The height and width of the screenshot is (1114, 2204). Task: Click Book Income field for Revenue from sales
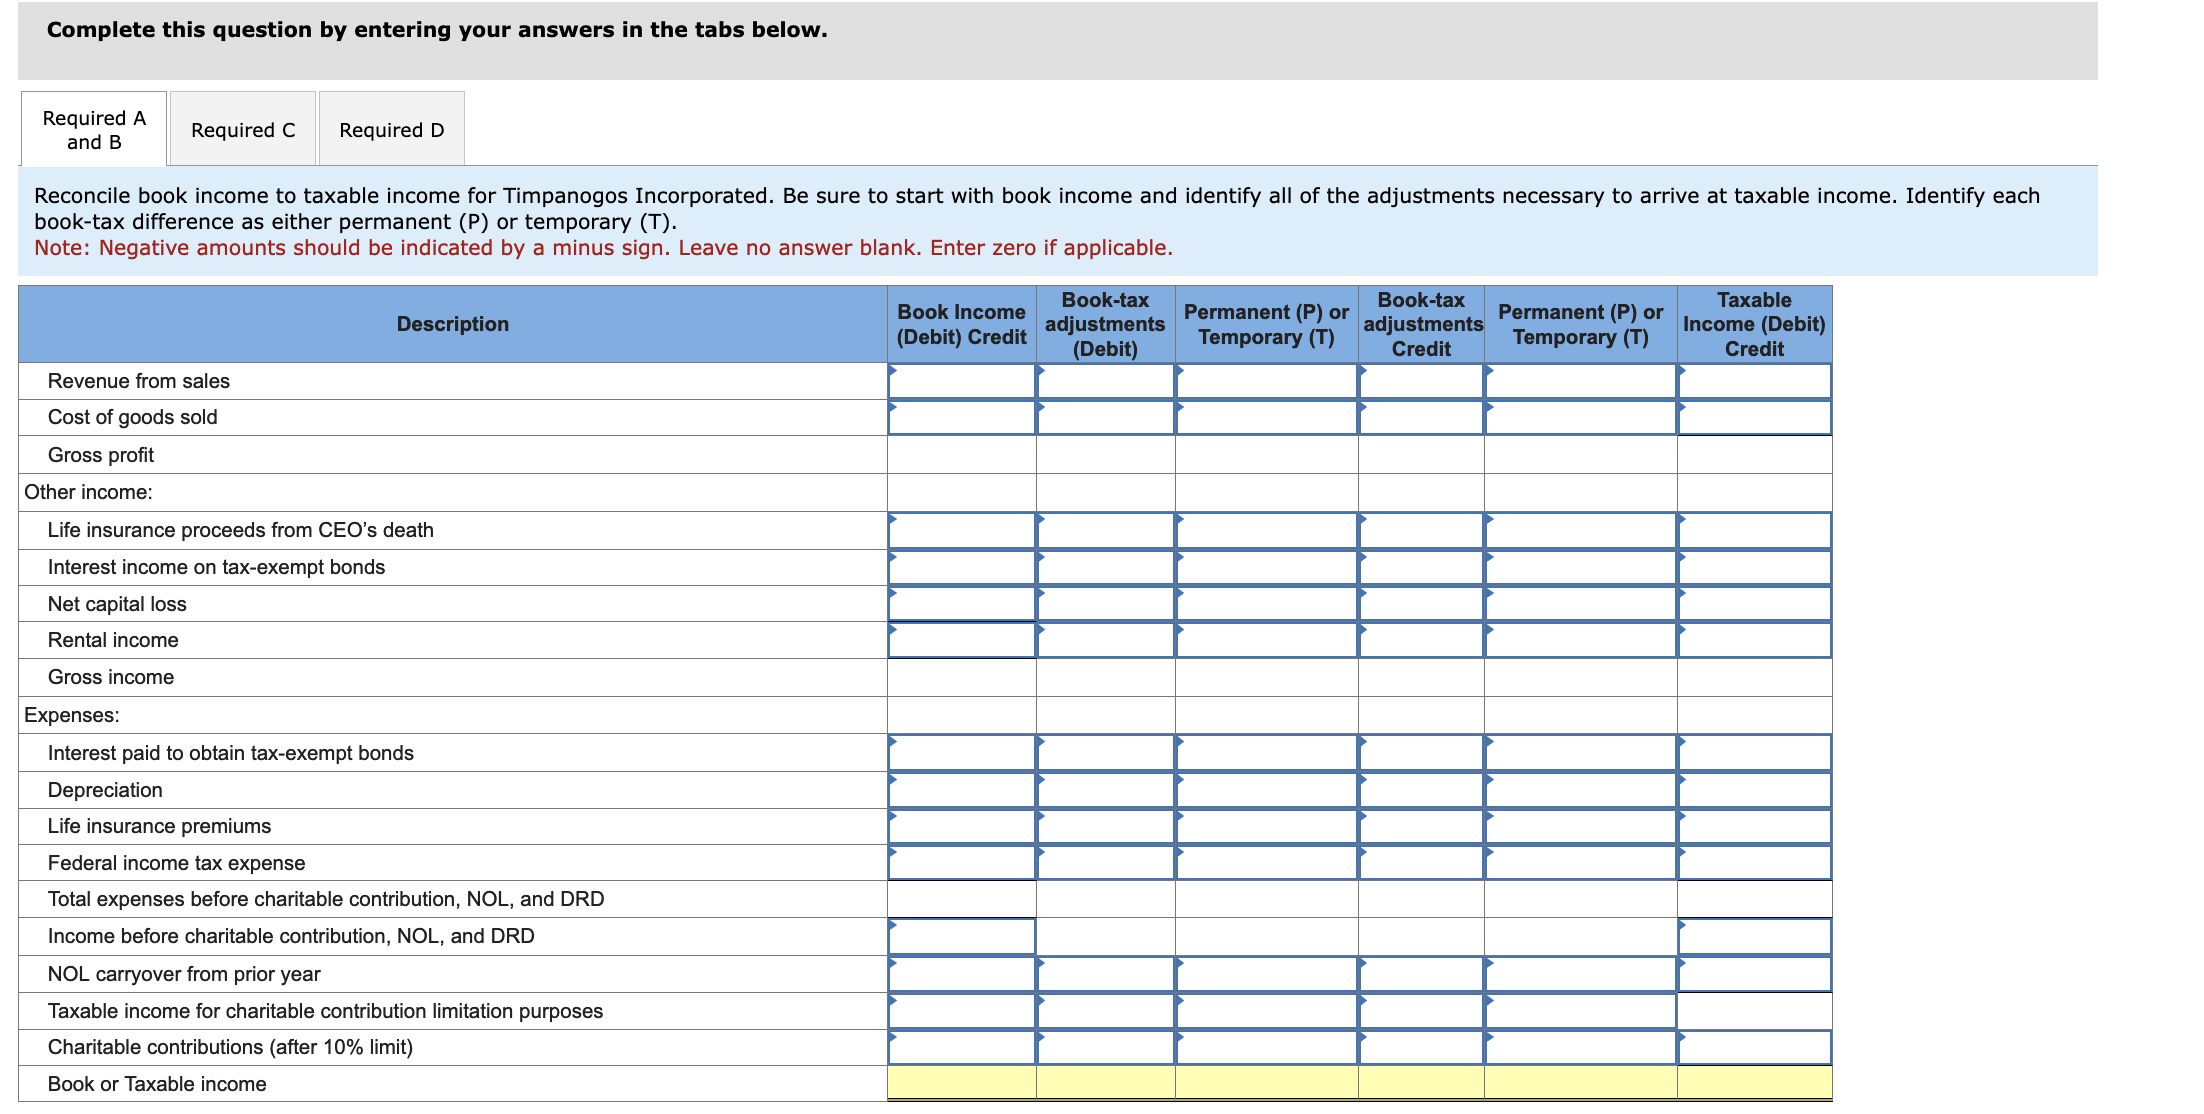click(960, 381)
